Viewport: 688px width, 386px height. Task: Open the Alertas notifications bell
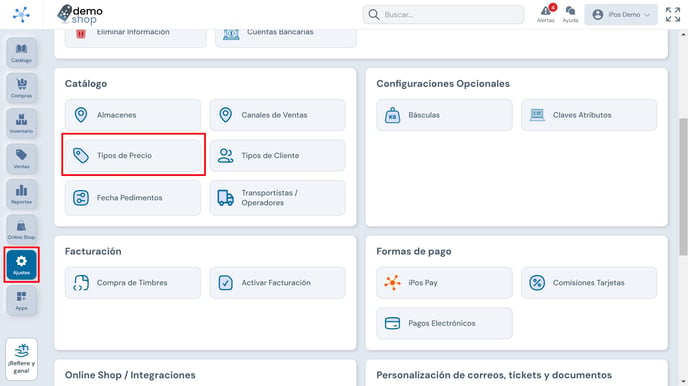point(546,14)
